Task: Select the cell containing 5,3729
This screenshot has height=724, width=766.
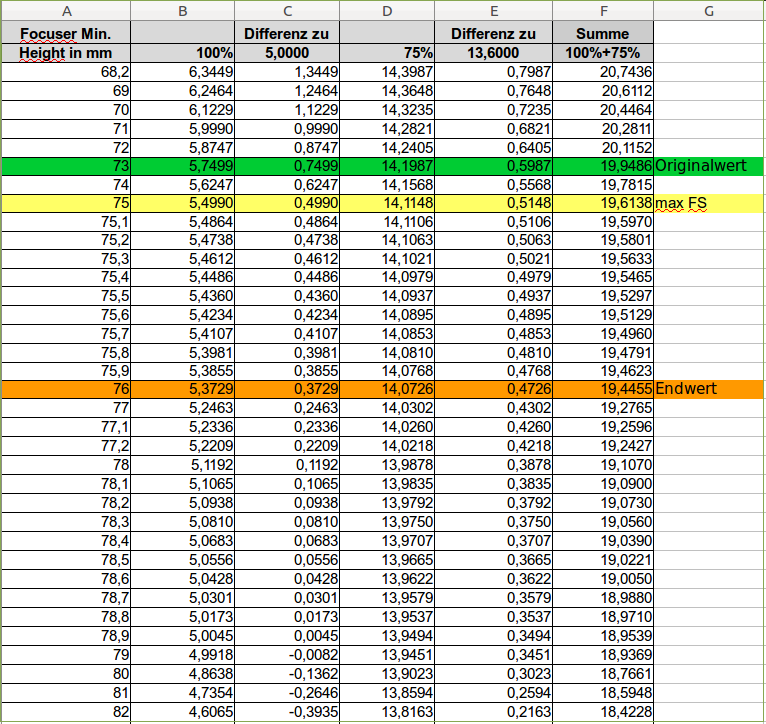Action: [183, 389]
